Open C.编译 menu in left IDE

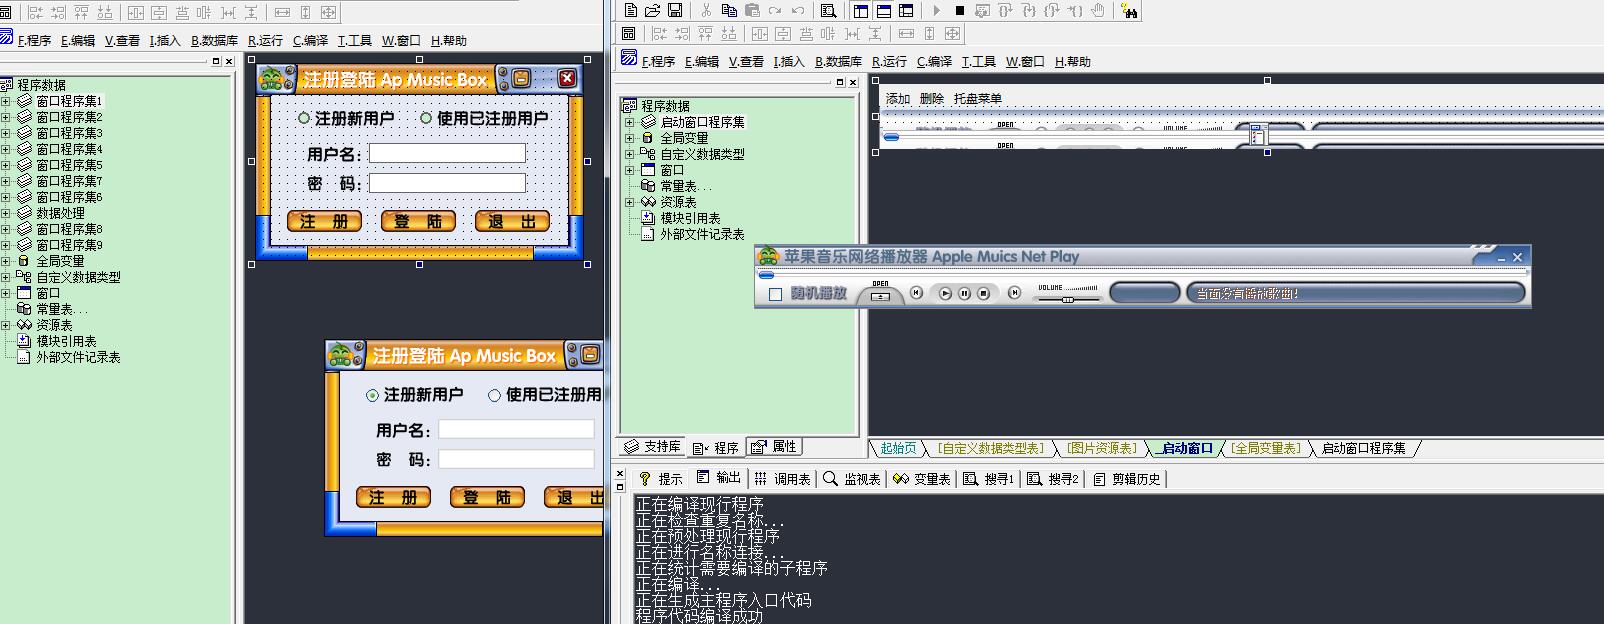coord(310,40)
